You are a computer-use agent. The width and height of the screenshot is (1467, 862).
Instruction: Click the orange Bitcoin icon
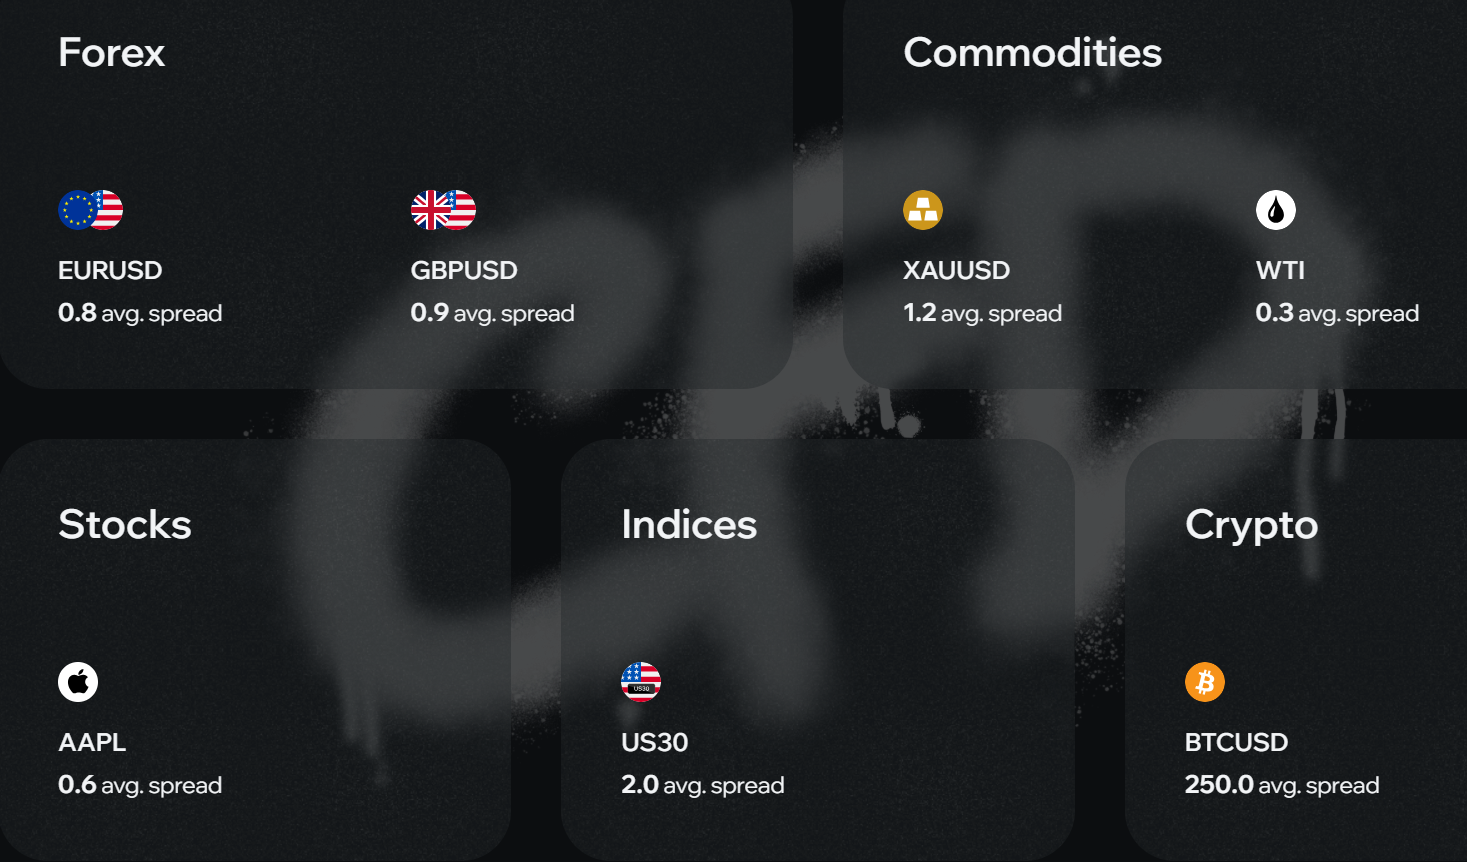(1205, 682)
